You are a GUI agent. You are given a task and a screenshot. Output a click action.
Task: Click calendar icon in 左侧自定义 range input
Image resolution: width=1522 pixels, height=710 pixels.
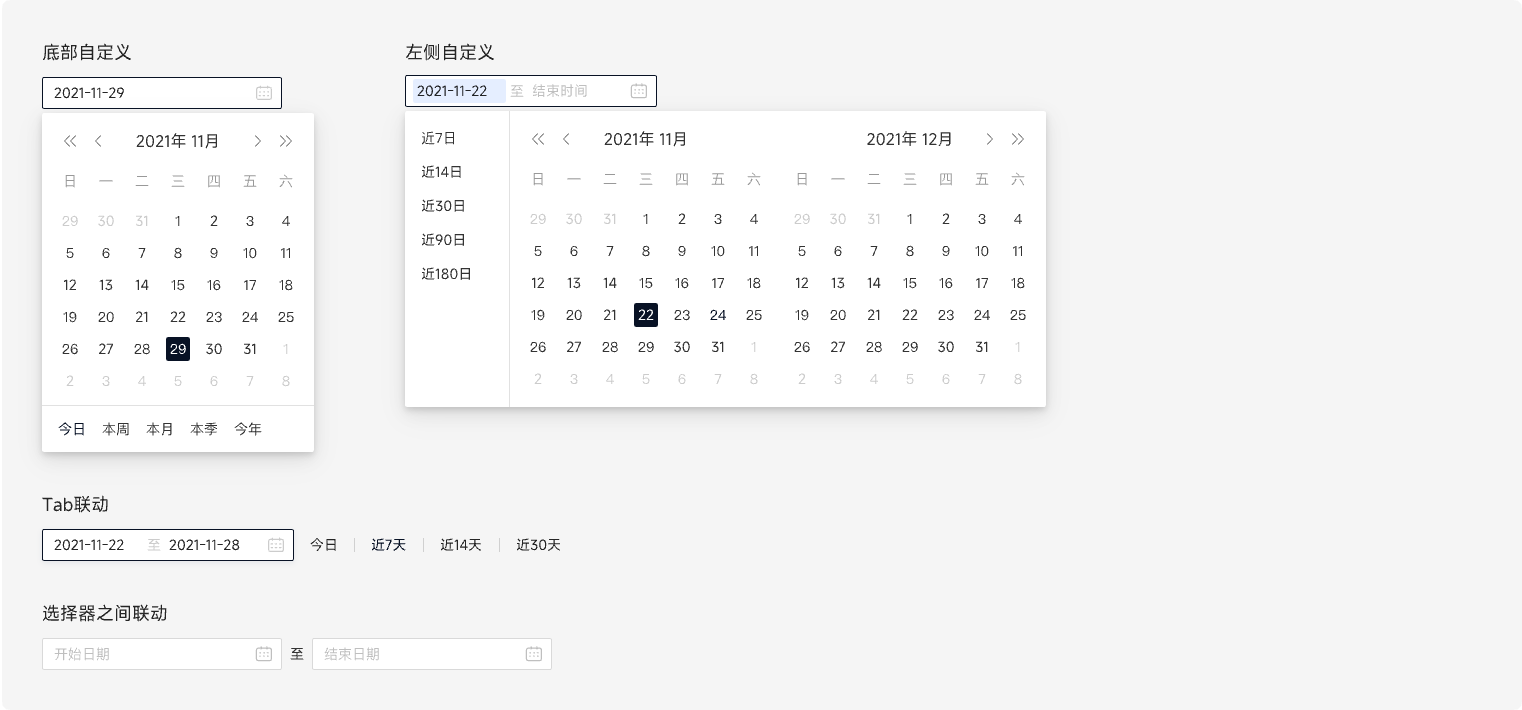[x=639, y=91]
